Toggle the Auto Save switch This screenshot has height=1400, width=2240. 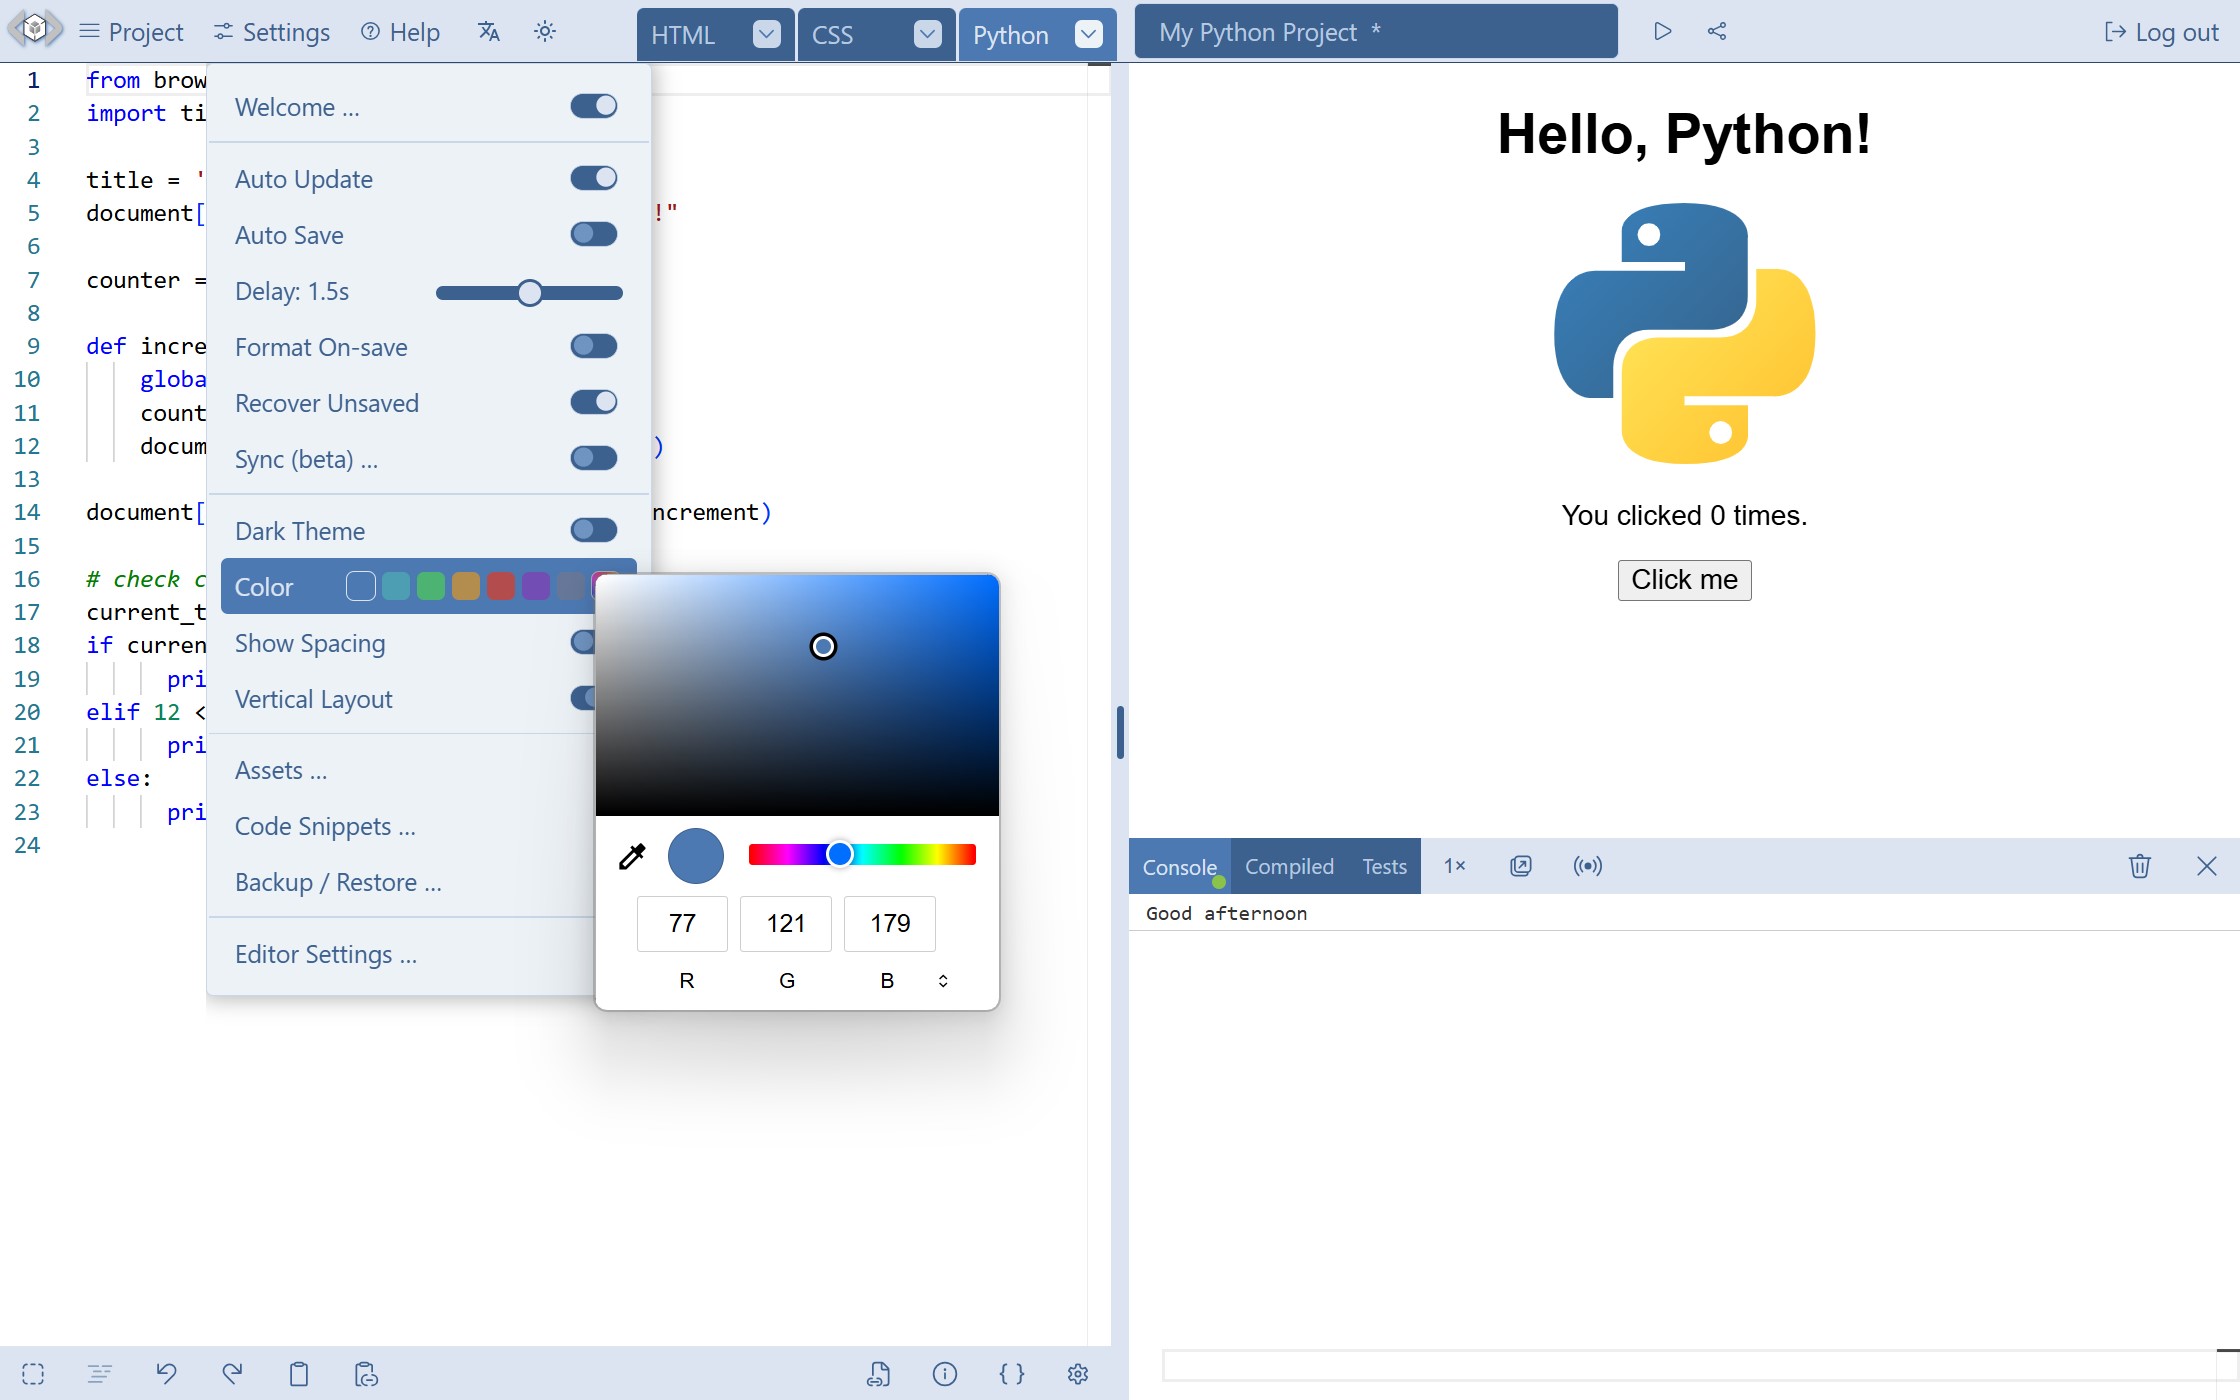coord(593,235)
